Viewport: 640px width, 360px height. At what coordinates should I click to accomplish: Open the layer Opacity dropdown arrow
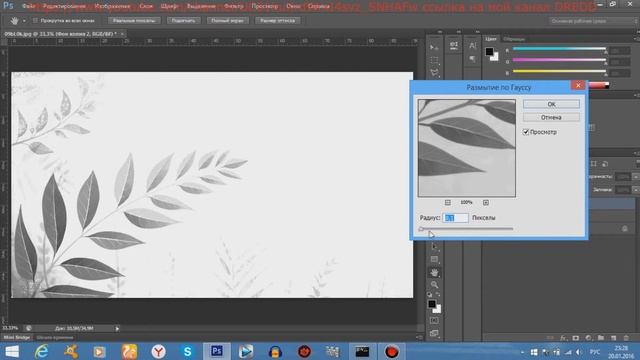(636, 177)
